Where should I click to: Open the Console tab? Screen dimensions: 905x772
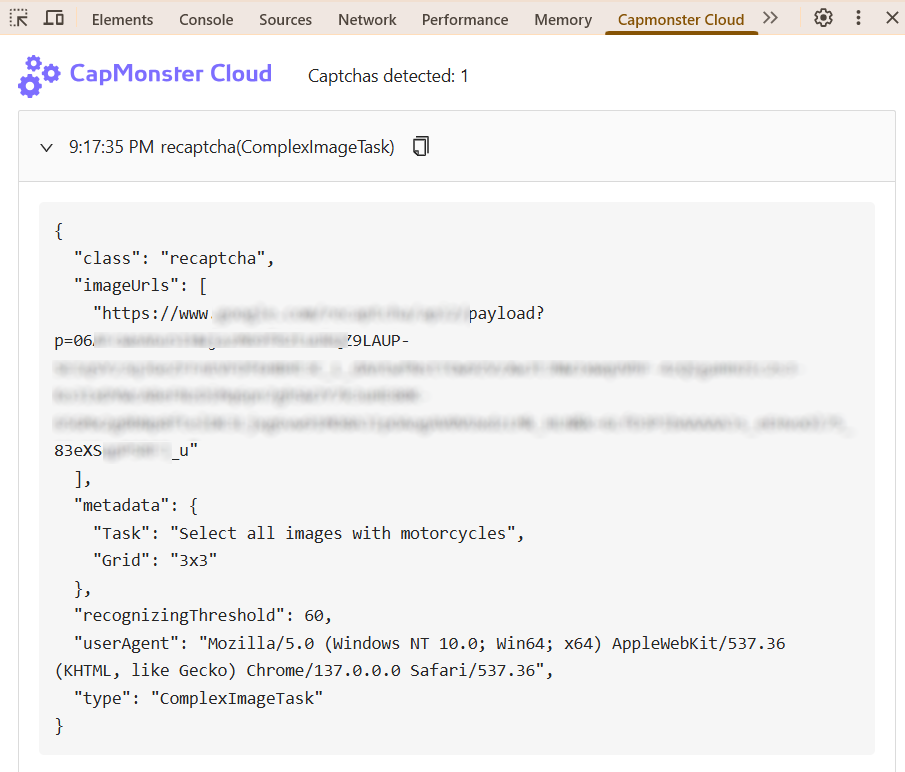point(206,19)
